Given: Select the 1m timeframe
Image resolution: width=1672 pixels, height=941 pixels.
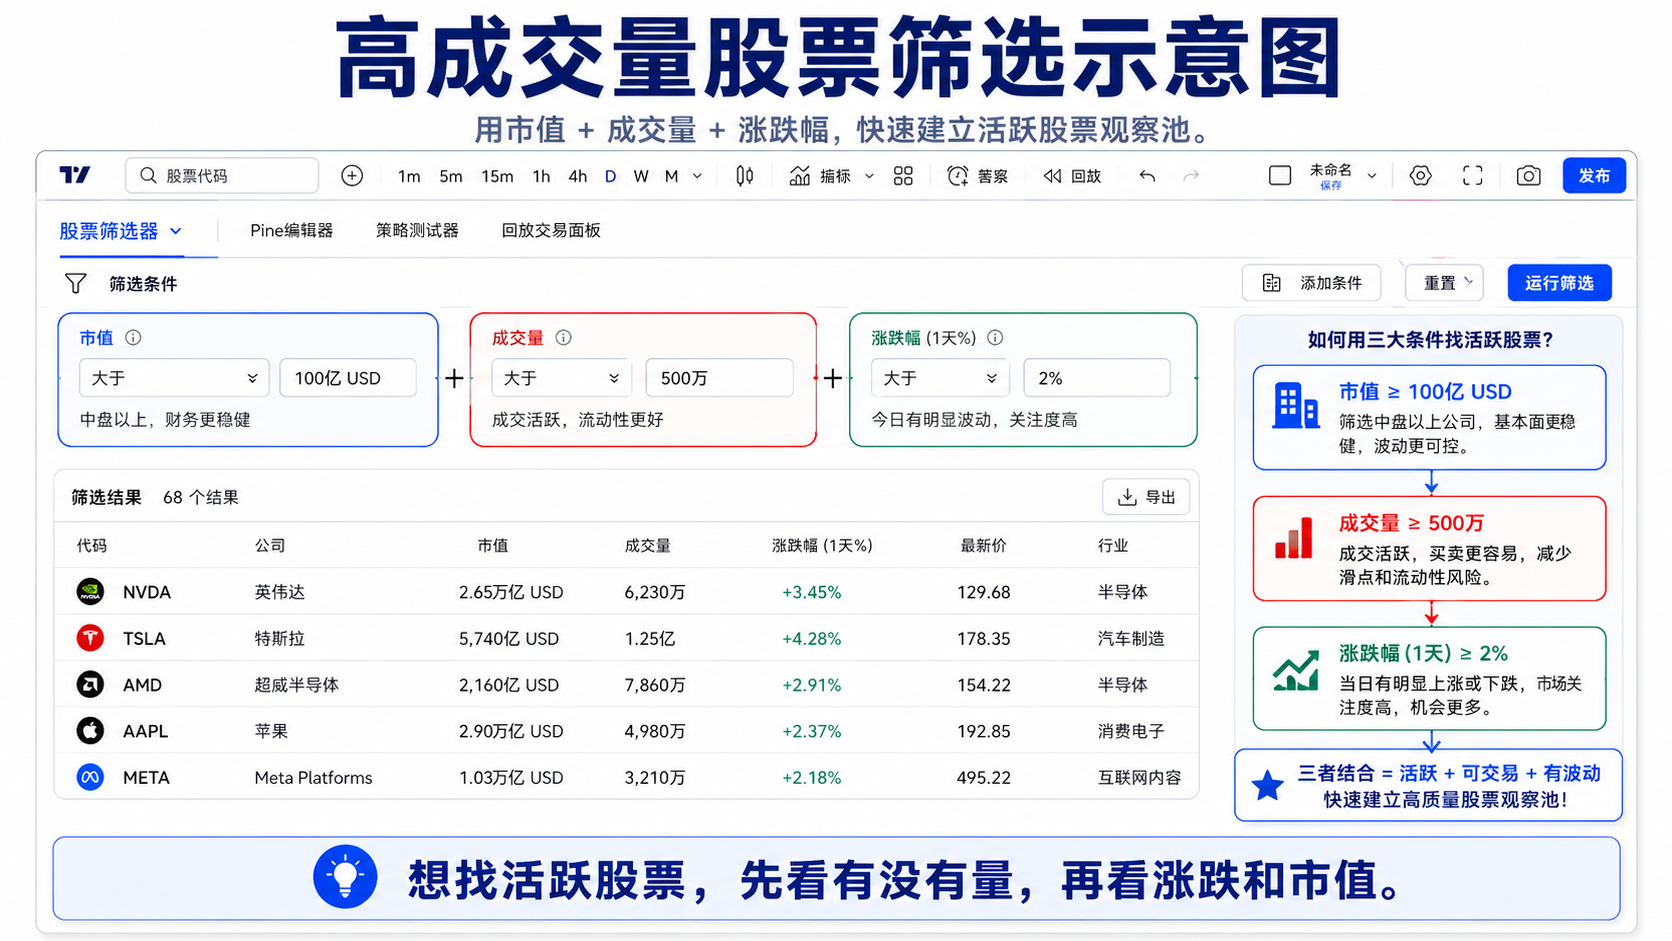Looking at the screenshot, I should click(409, 176).
